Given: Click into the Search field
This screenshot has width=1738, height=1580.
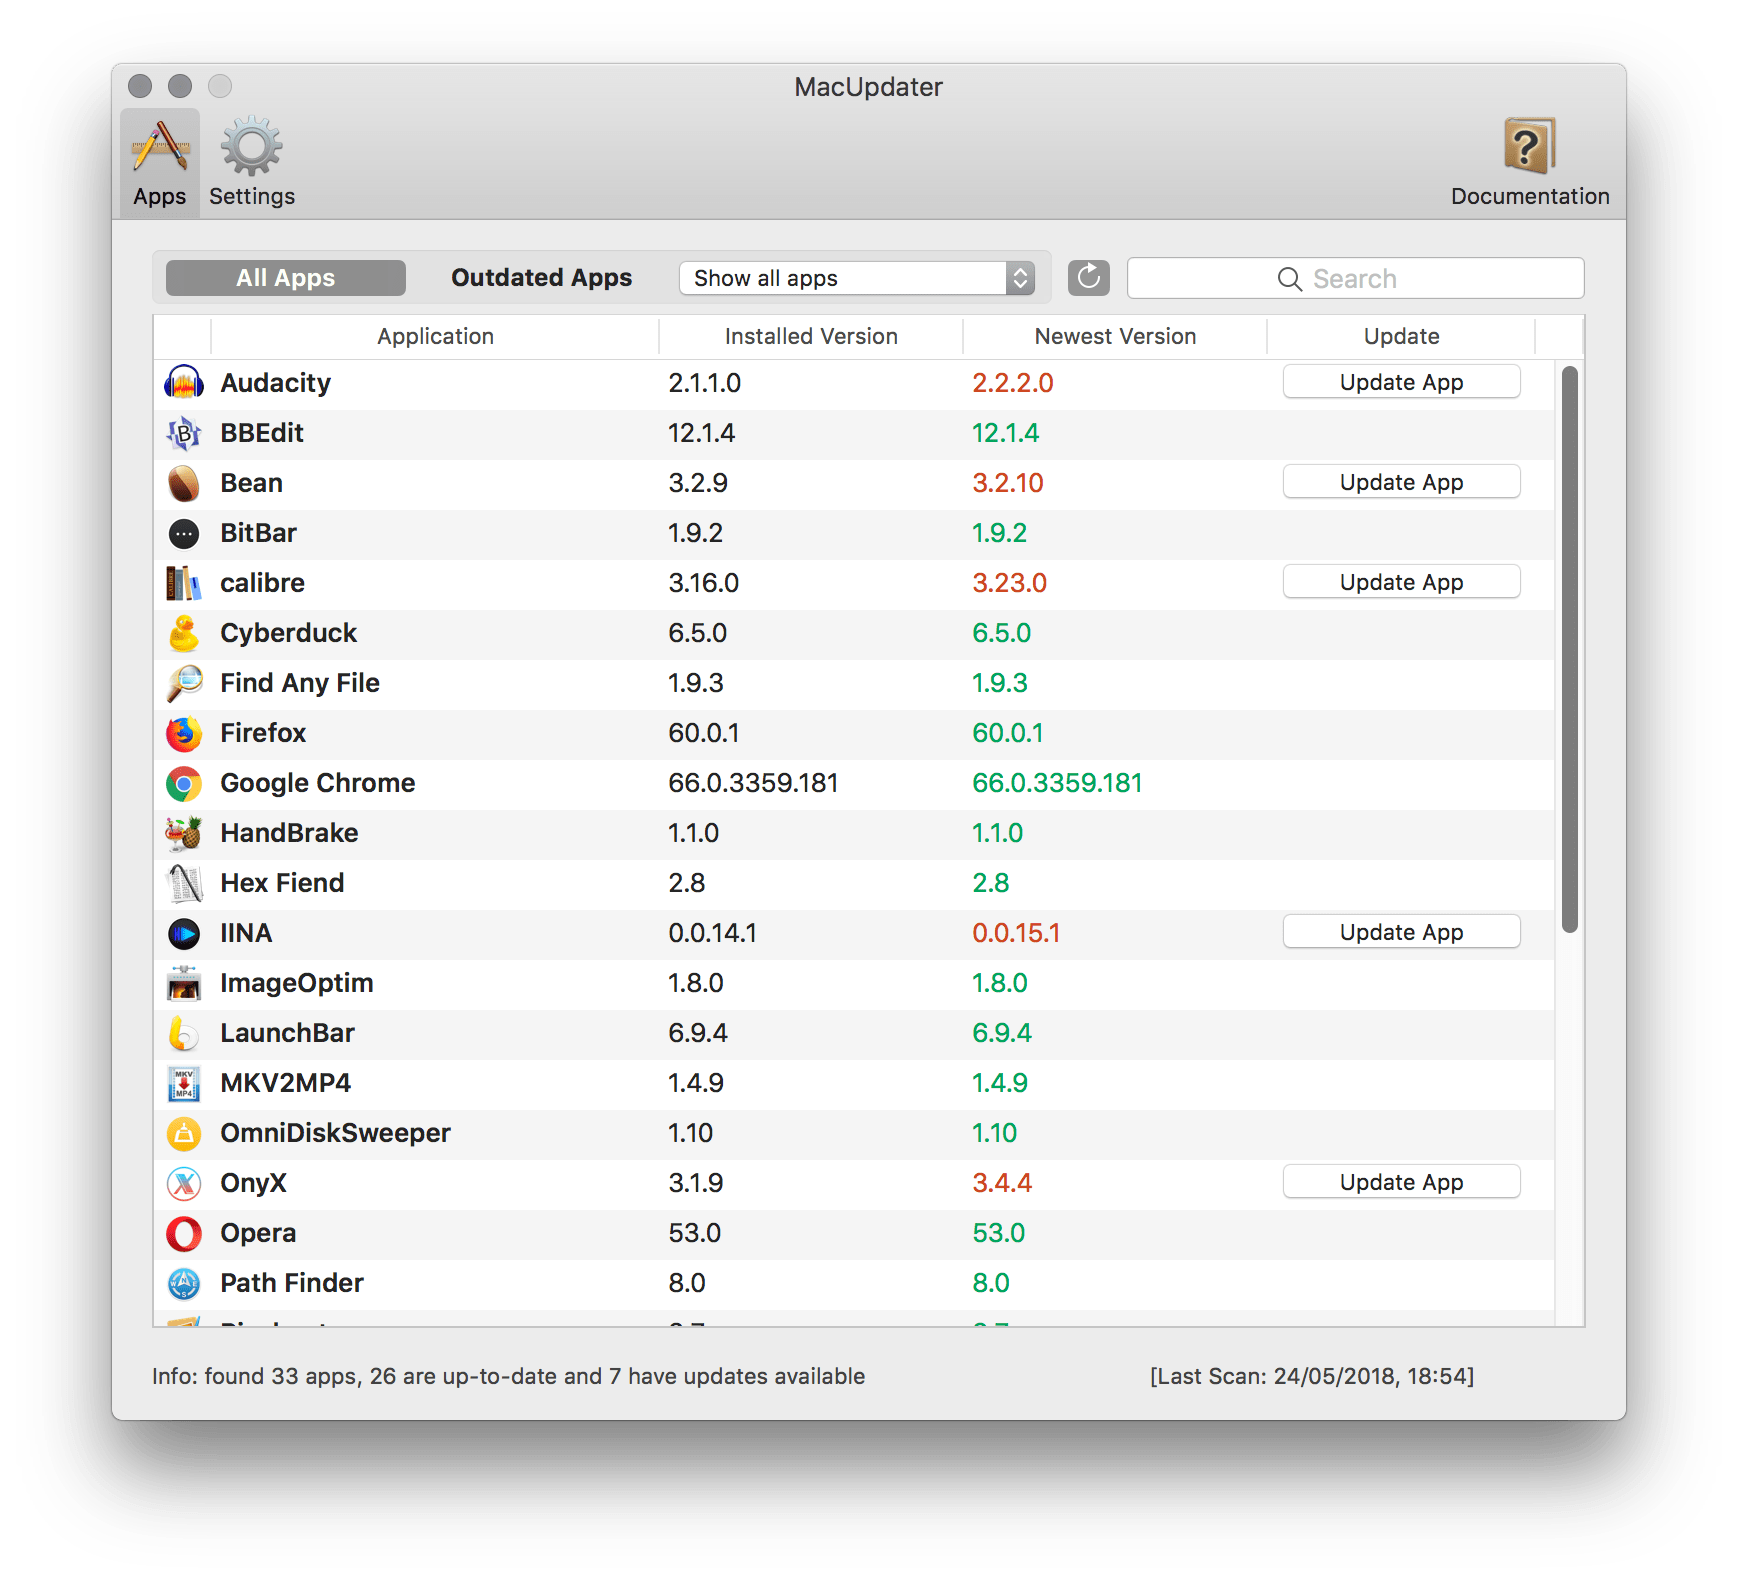Looking at the screenshot, I should point(1355,278).
